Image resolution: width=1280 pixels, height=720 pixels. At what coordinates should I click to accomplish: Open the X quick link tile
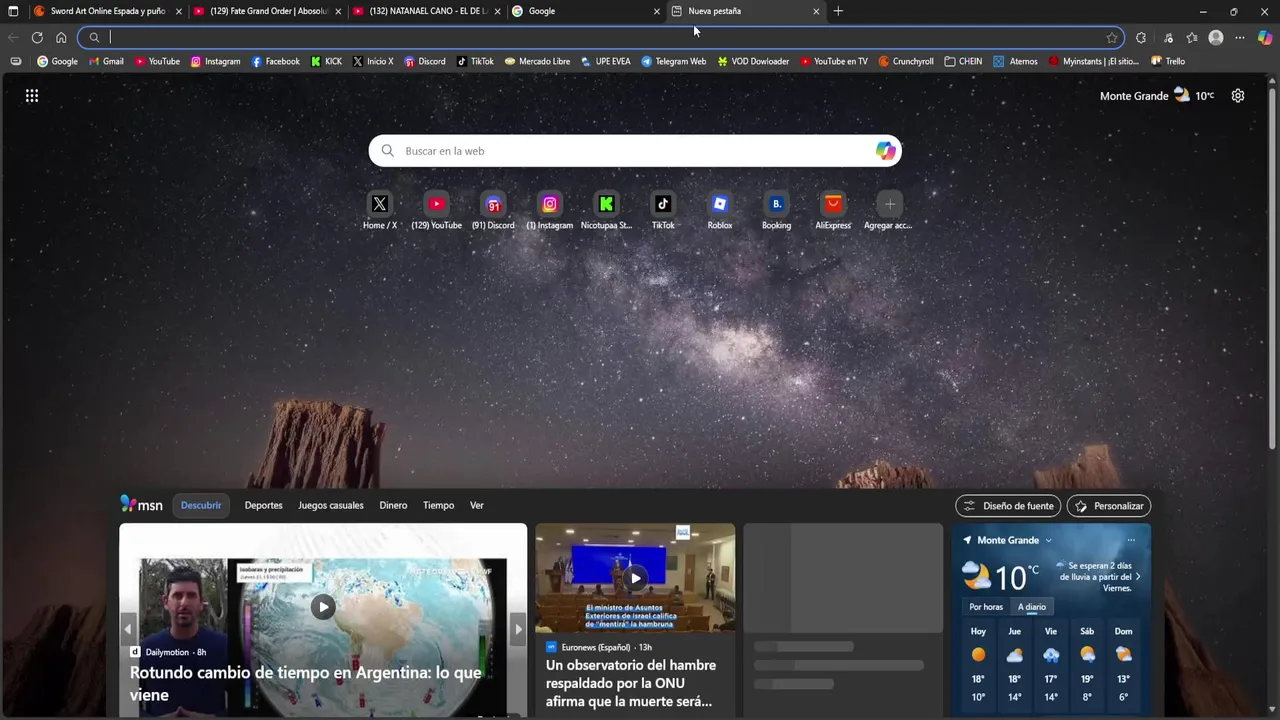point(380,204)
